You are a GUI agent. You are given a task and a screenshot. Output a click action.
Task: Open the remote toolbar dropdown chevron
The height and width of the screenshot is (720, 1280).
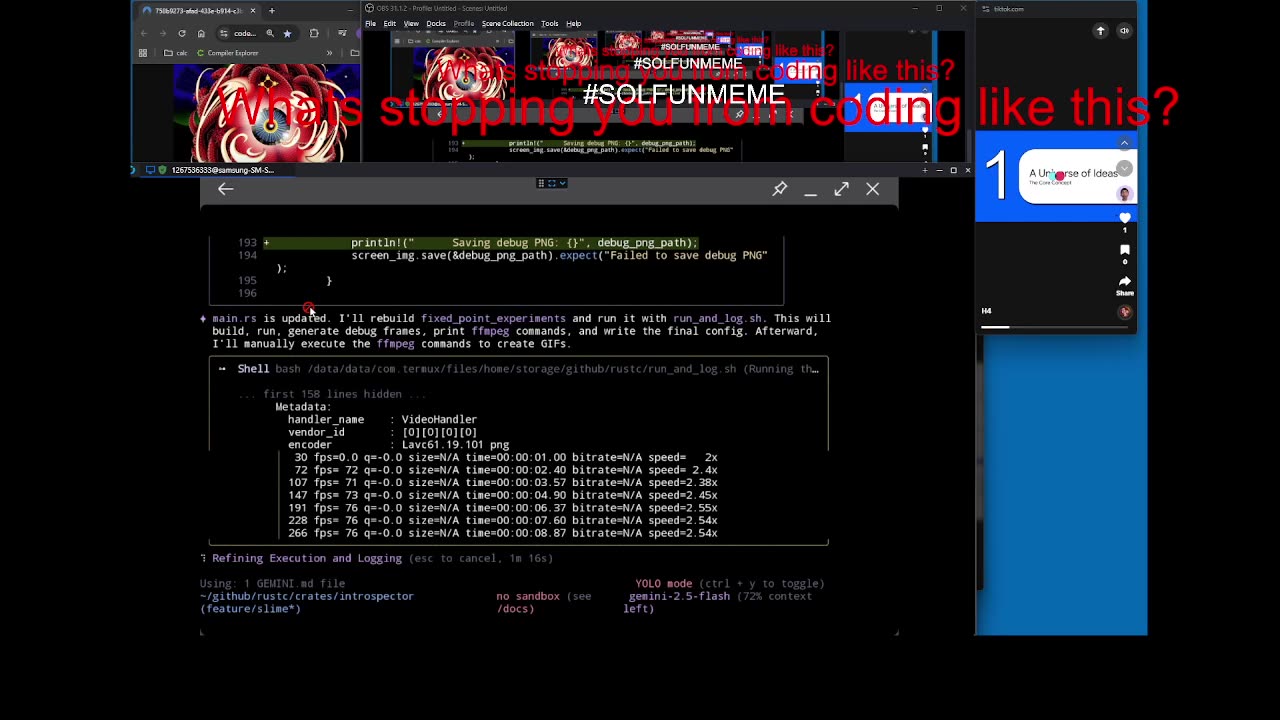[x=563, y=183]
